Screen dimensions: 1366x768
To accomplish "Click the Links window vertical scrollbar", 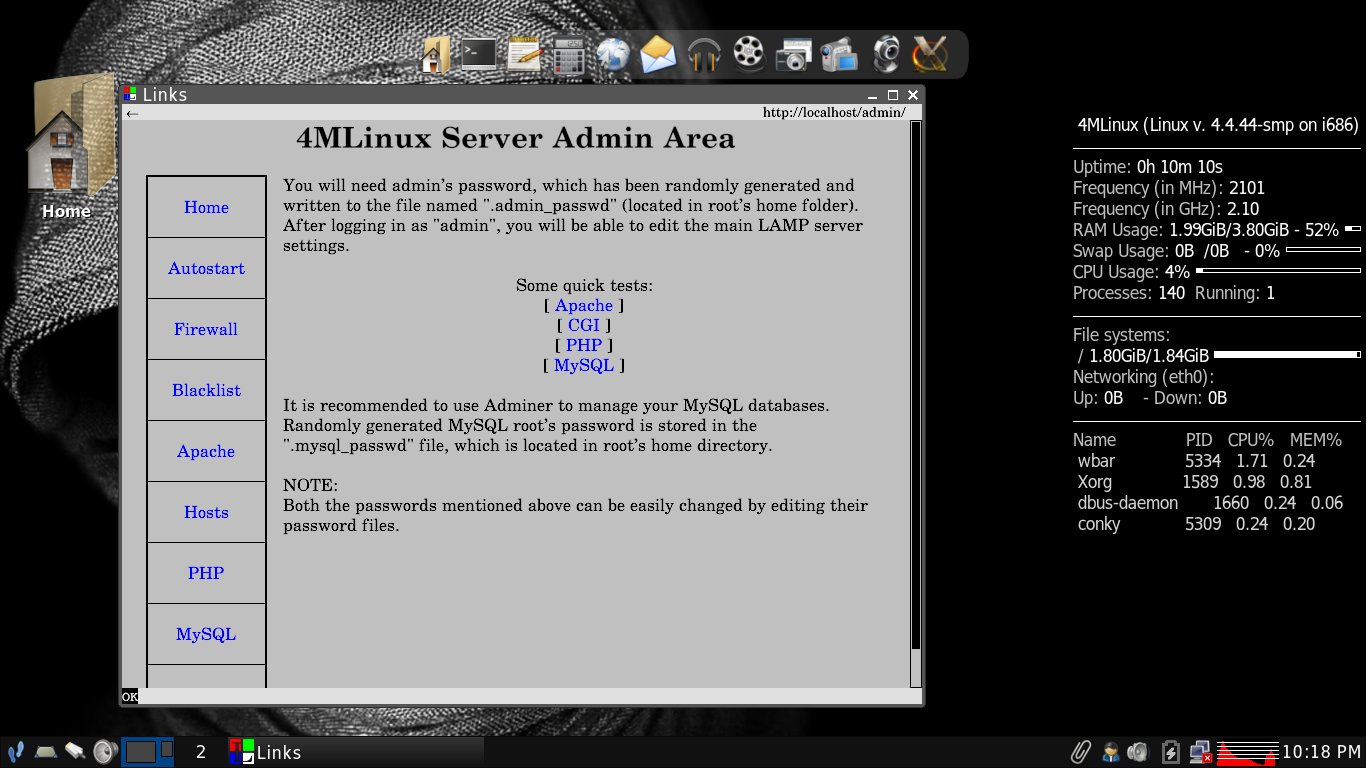I will (x=915, y=404).
